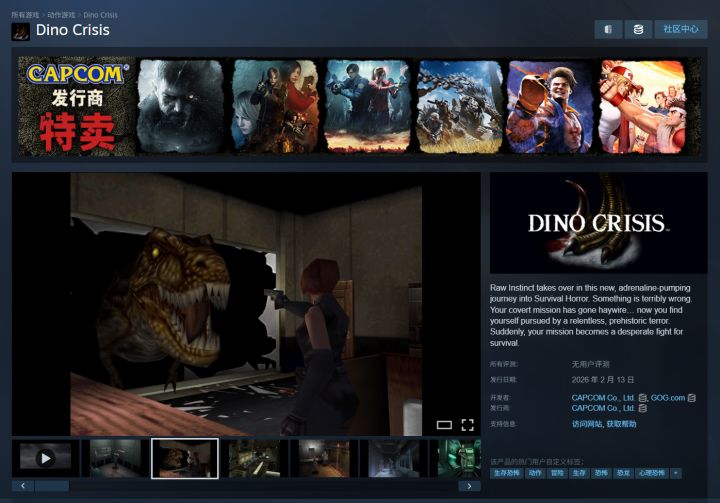This screenshot has height=503, width=720.
Task: Select the bluish corridor thumbnail
Action: pyautogui.click(x=394, y=458)
